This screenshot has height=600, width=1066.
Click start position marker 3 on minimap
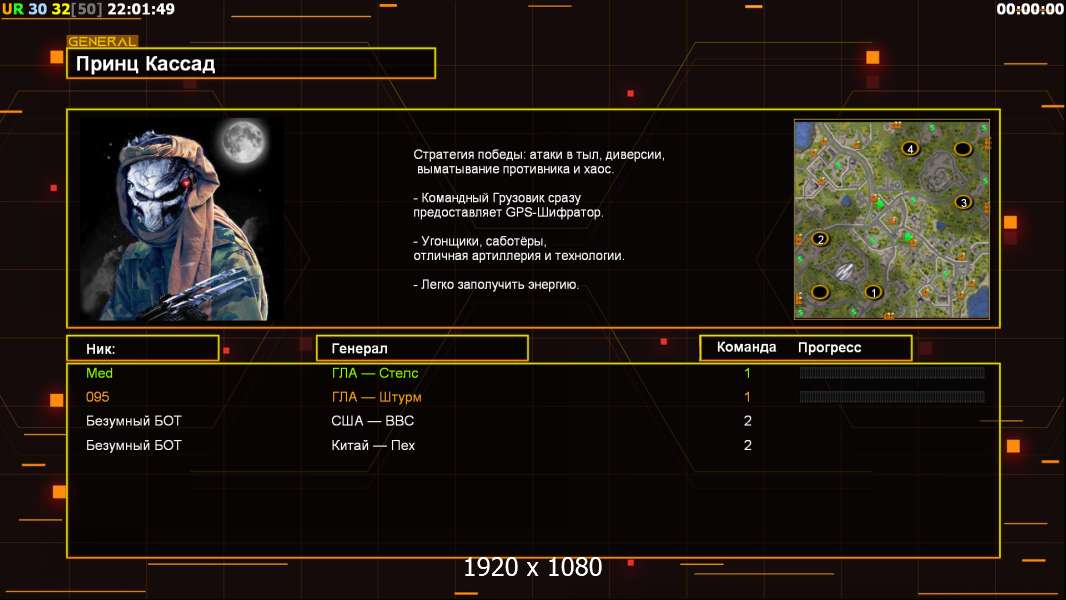[963, 202]
